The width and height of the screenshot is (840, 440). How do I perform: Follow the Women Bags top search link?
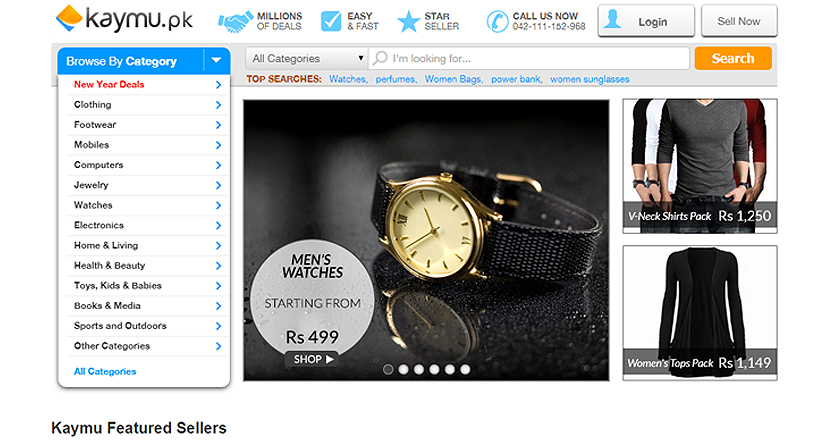[454, 79]
